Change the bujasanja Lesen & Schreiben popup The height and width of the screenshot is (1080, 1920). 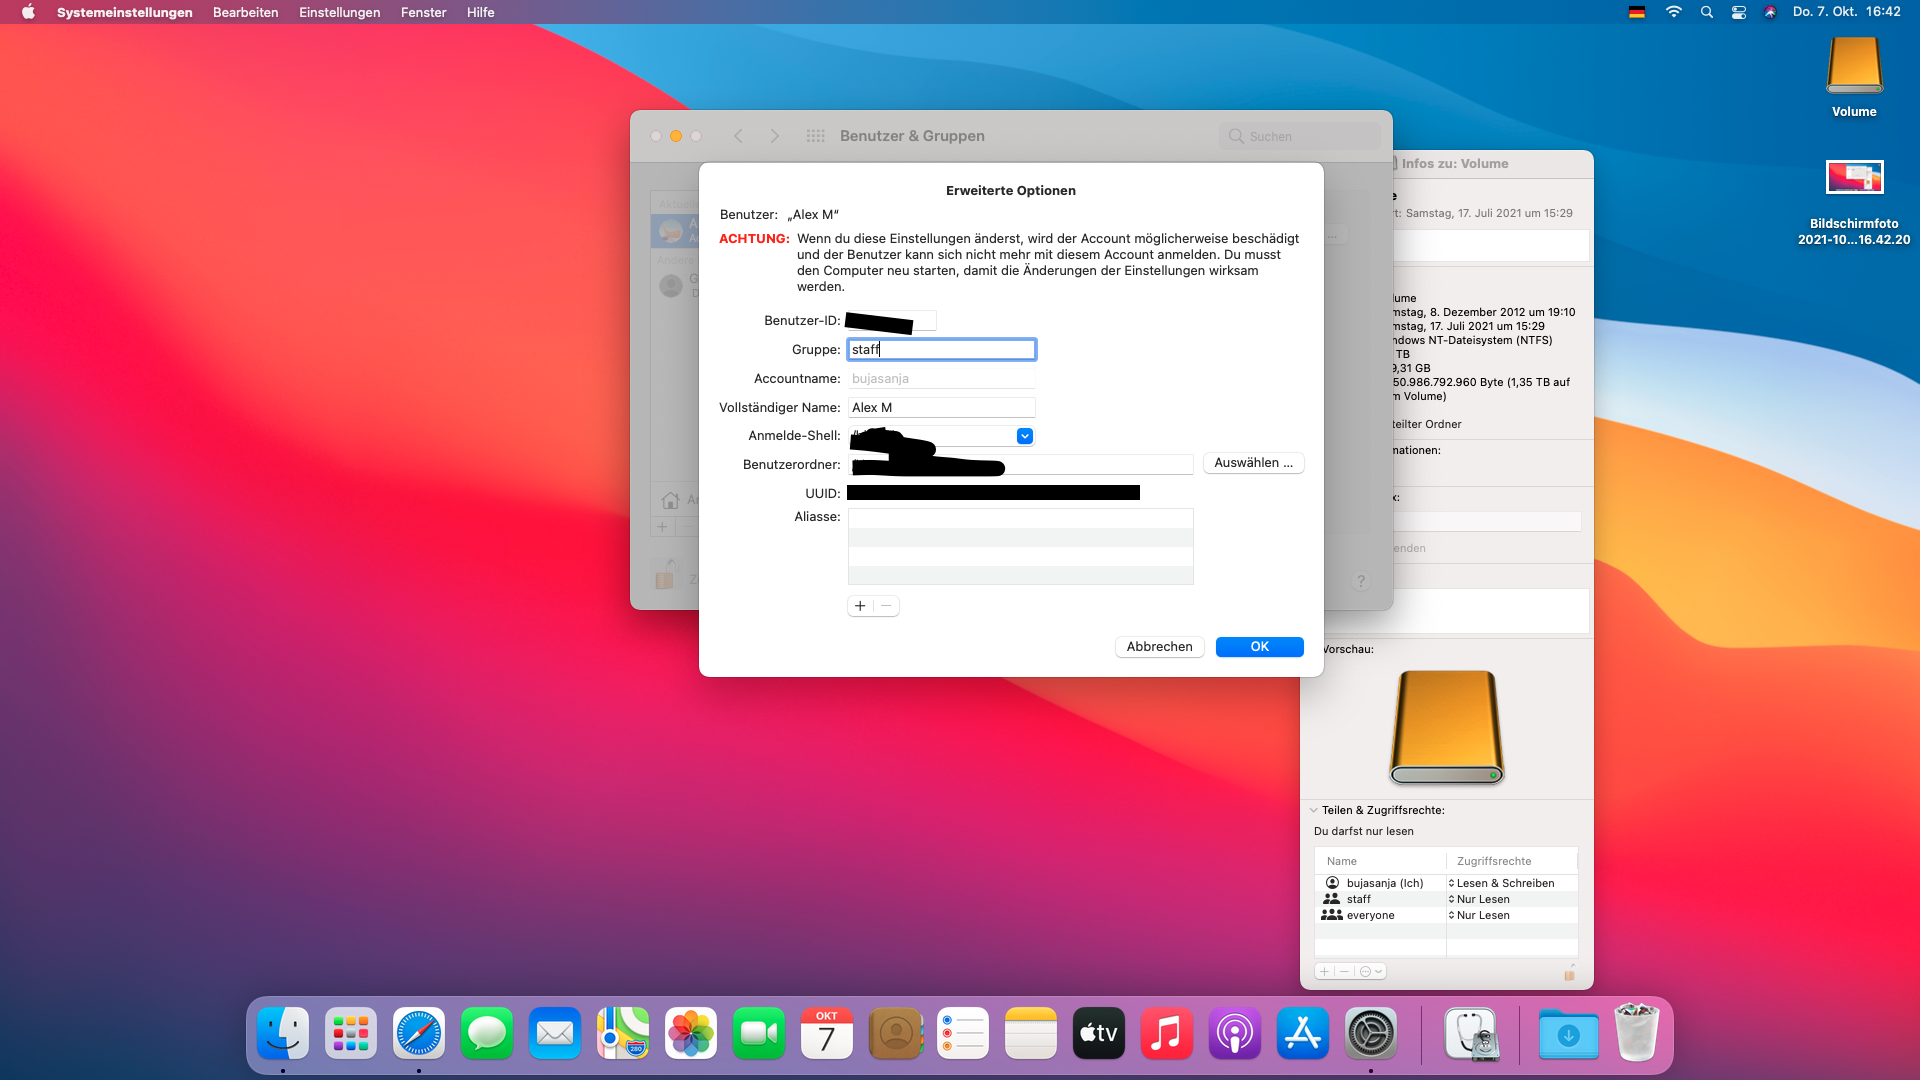tap(1504, 883)
